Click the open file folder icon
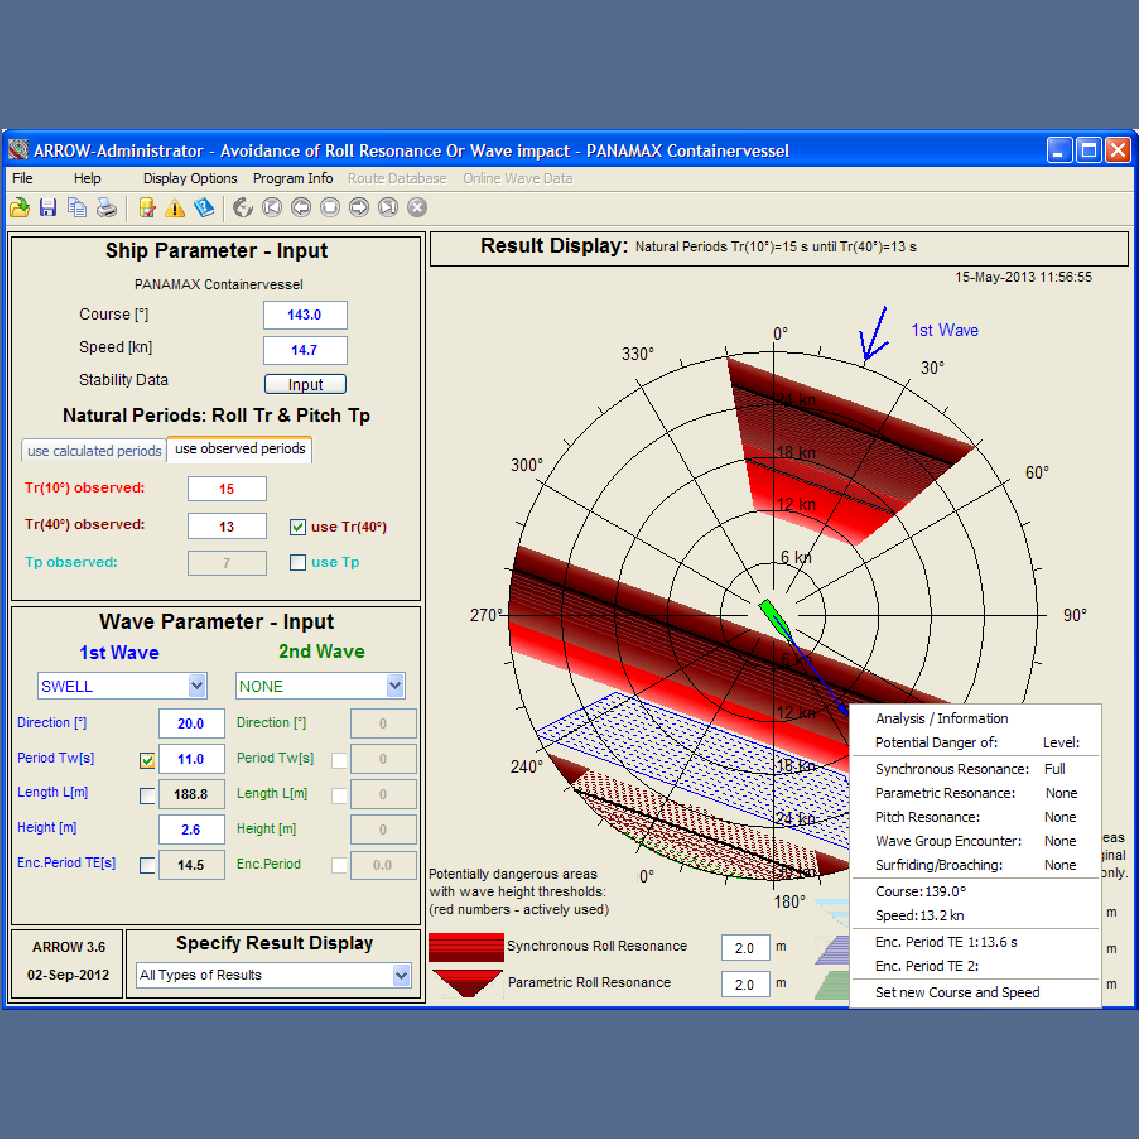 [x=20, y=207]
